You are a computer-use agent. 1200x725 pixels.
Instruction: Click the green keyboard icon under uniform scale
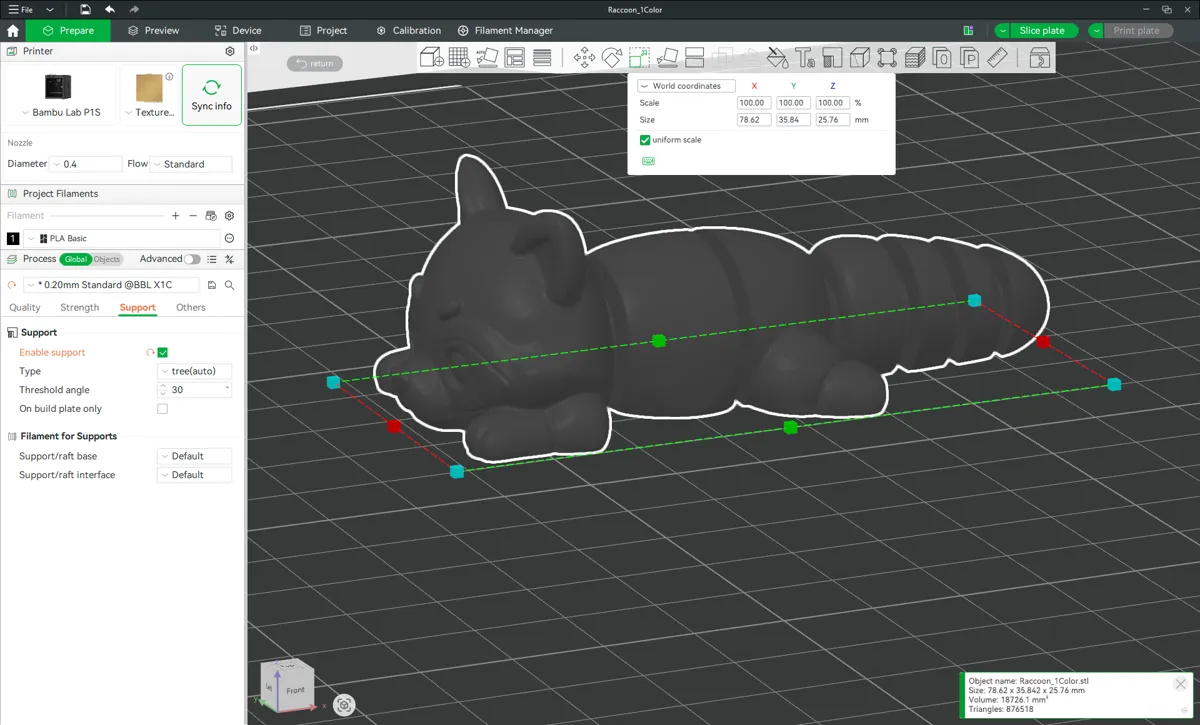point(648,161)
